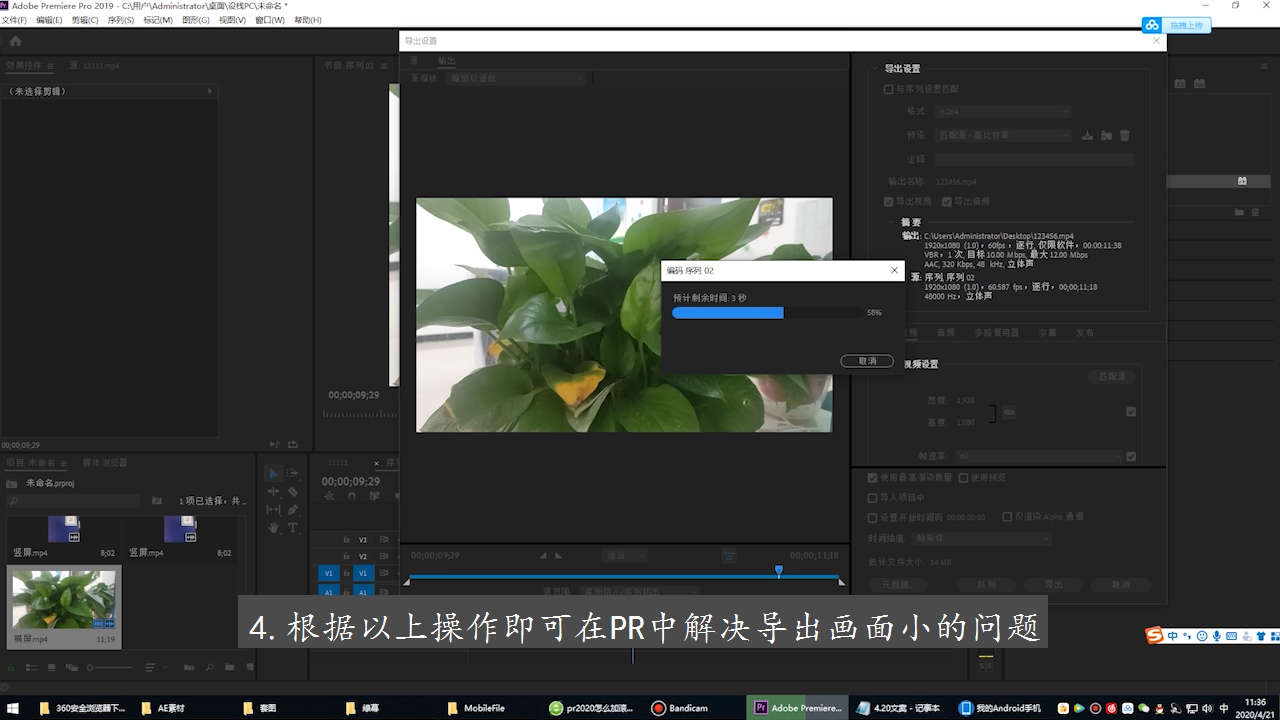Close the 编码 序列 02 progress dialog
This screenshot has height=720, width=1280.
click(x=894, y=270)
